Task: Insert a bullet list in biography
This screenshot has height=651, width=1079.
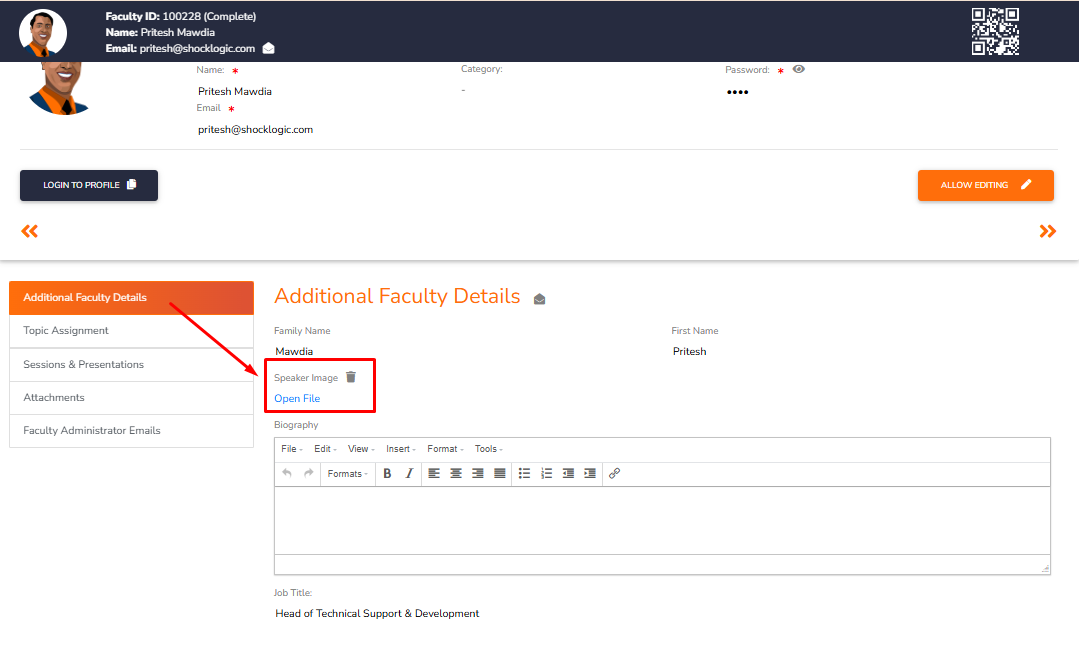Action: tap(524, 473)
